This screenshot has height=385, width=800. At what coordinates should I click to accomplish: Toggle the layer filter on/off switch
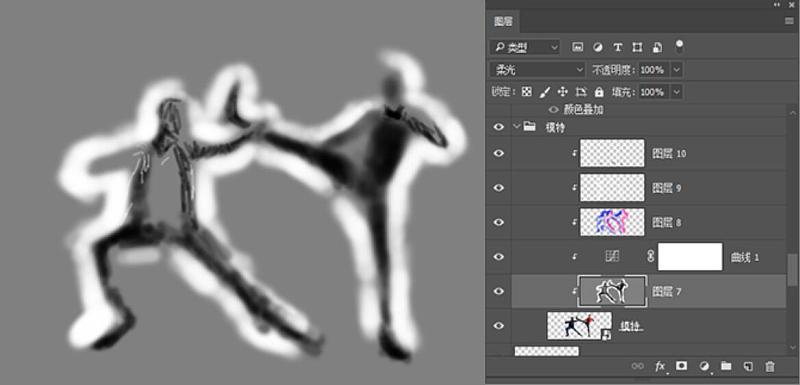679,46
